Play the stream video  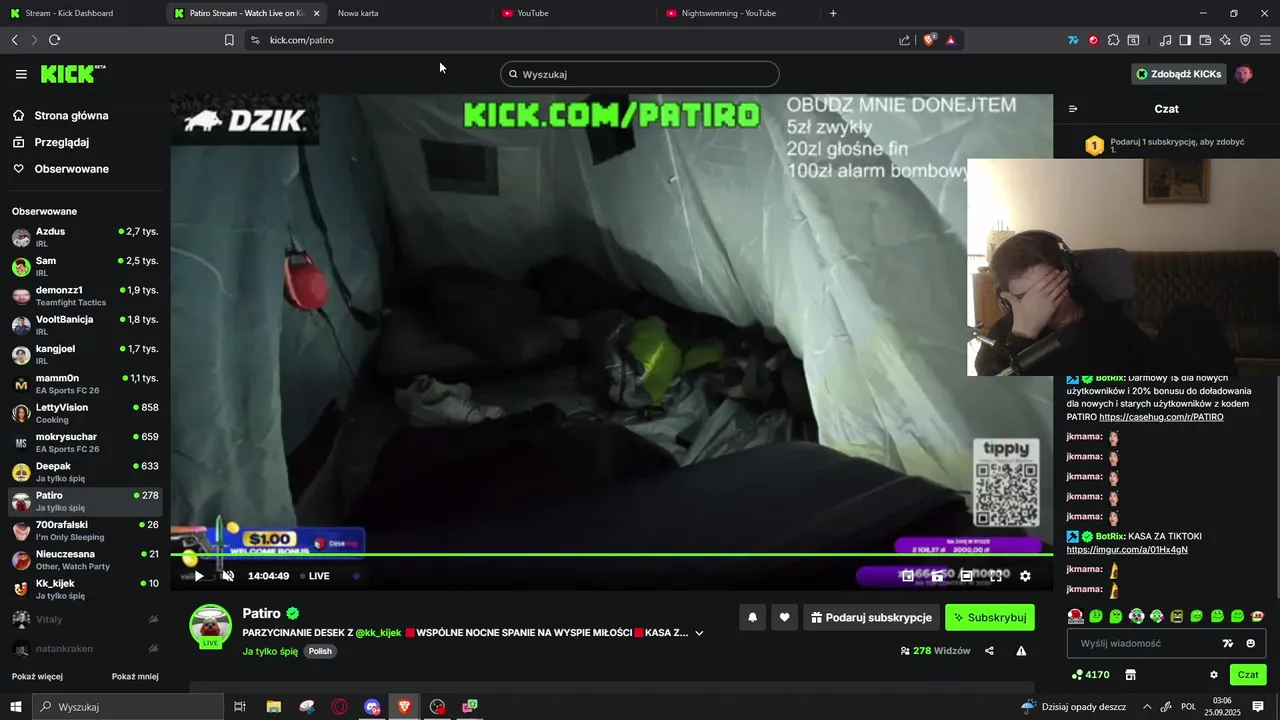[199, 576]
